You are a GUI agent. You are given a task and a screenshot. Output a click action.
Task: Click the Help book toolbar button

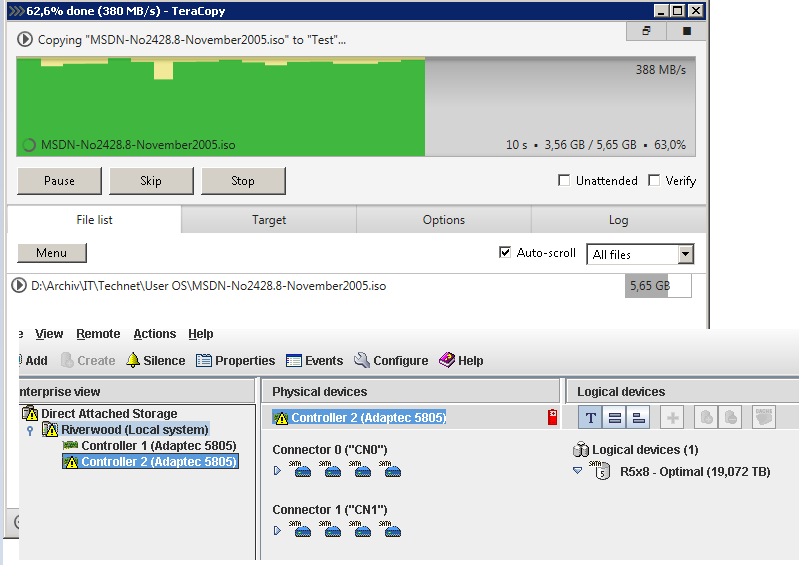[x=461, y=361]
